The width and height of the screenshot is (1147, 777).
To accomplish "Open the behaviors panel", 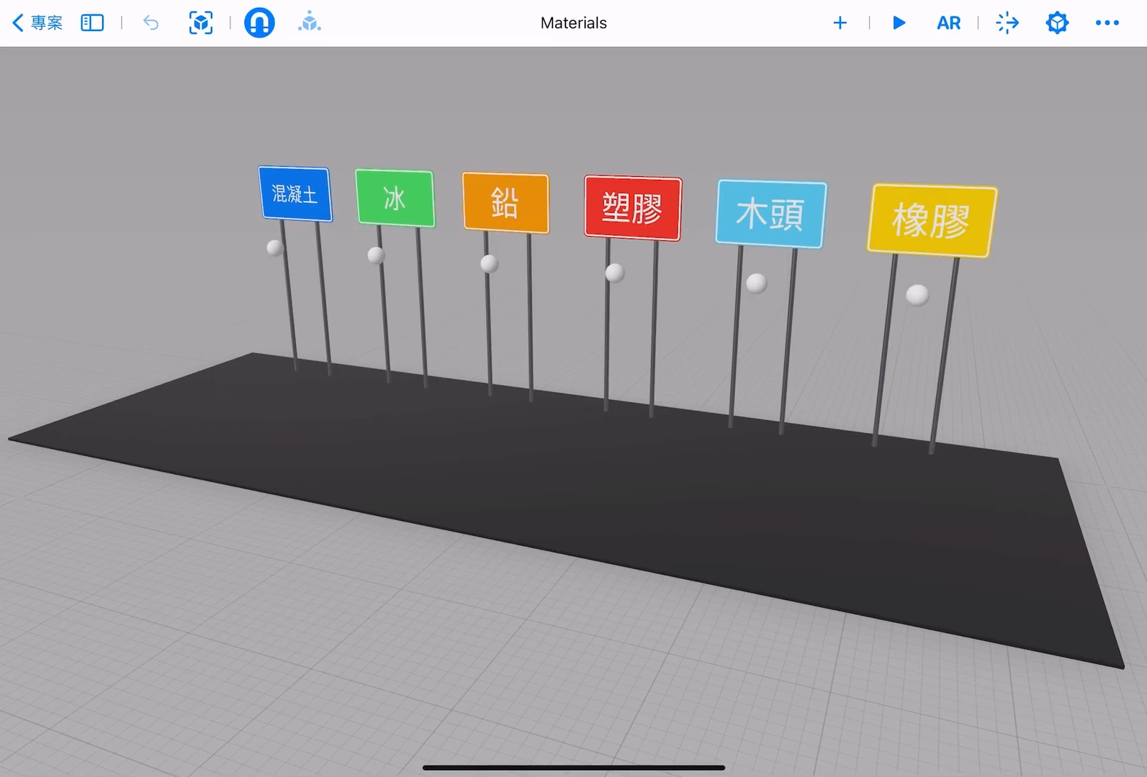I will [1007, 23].
